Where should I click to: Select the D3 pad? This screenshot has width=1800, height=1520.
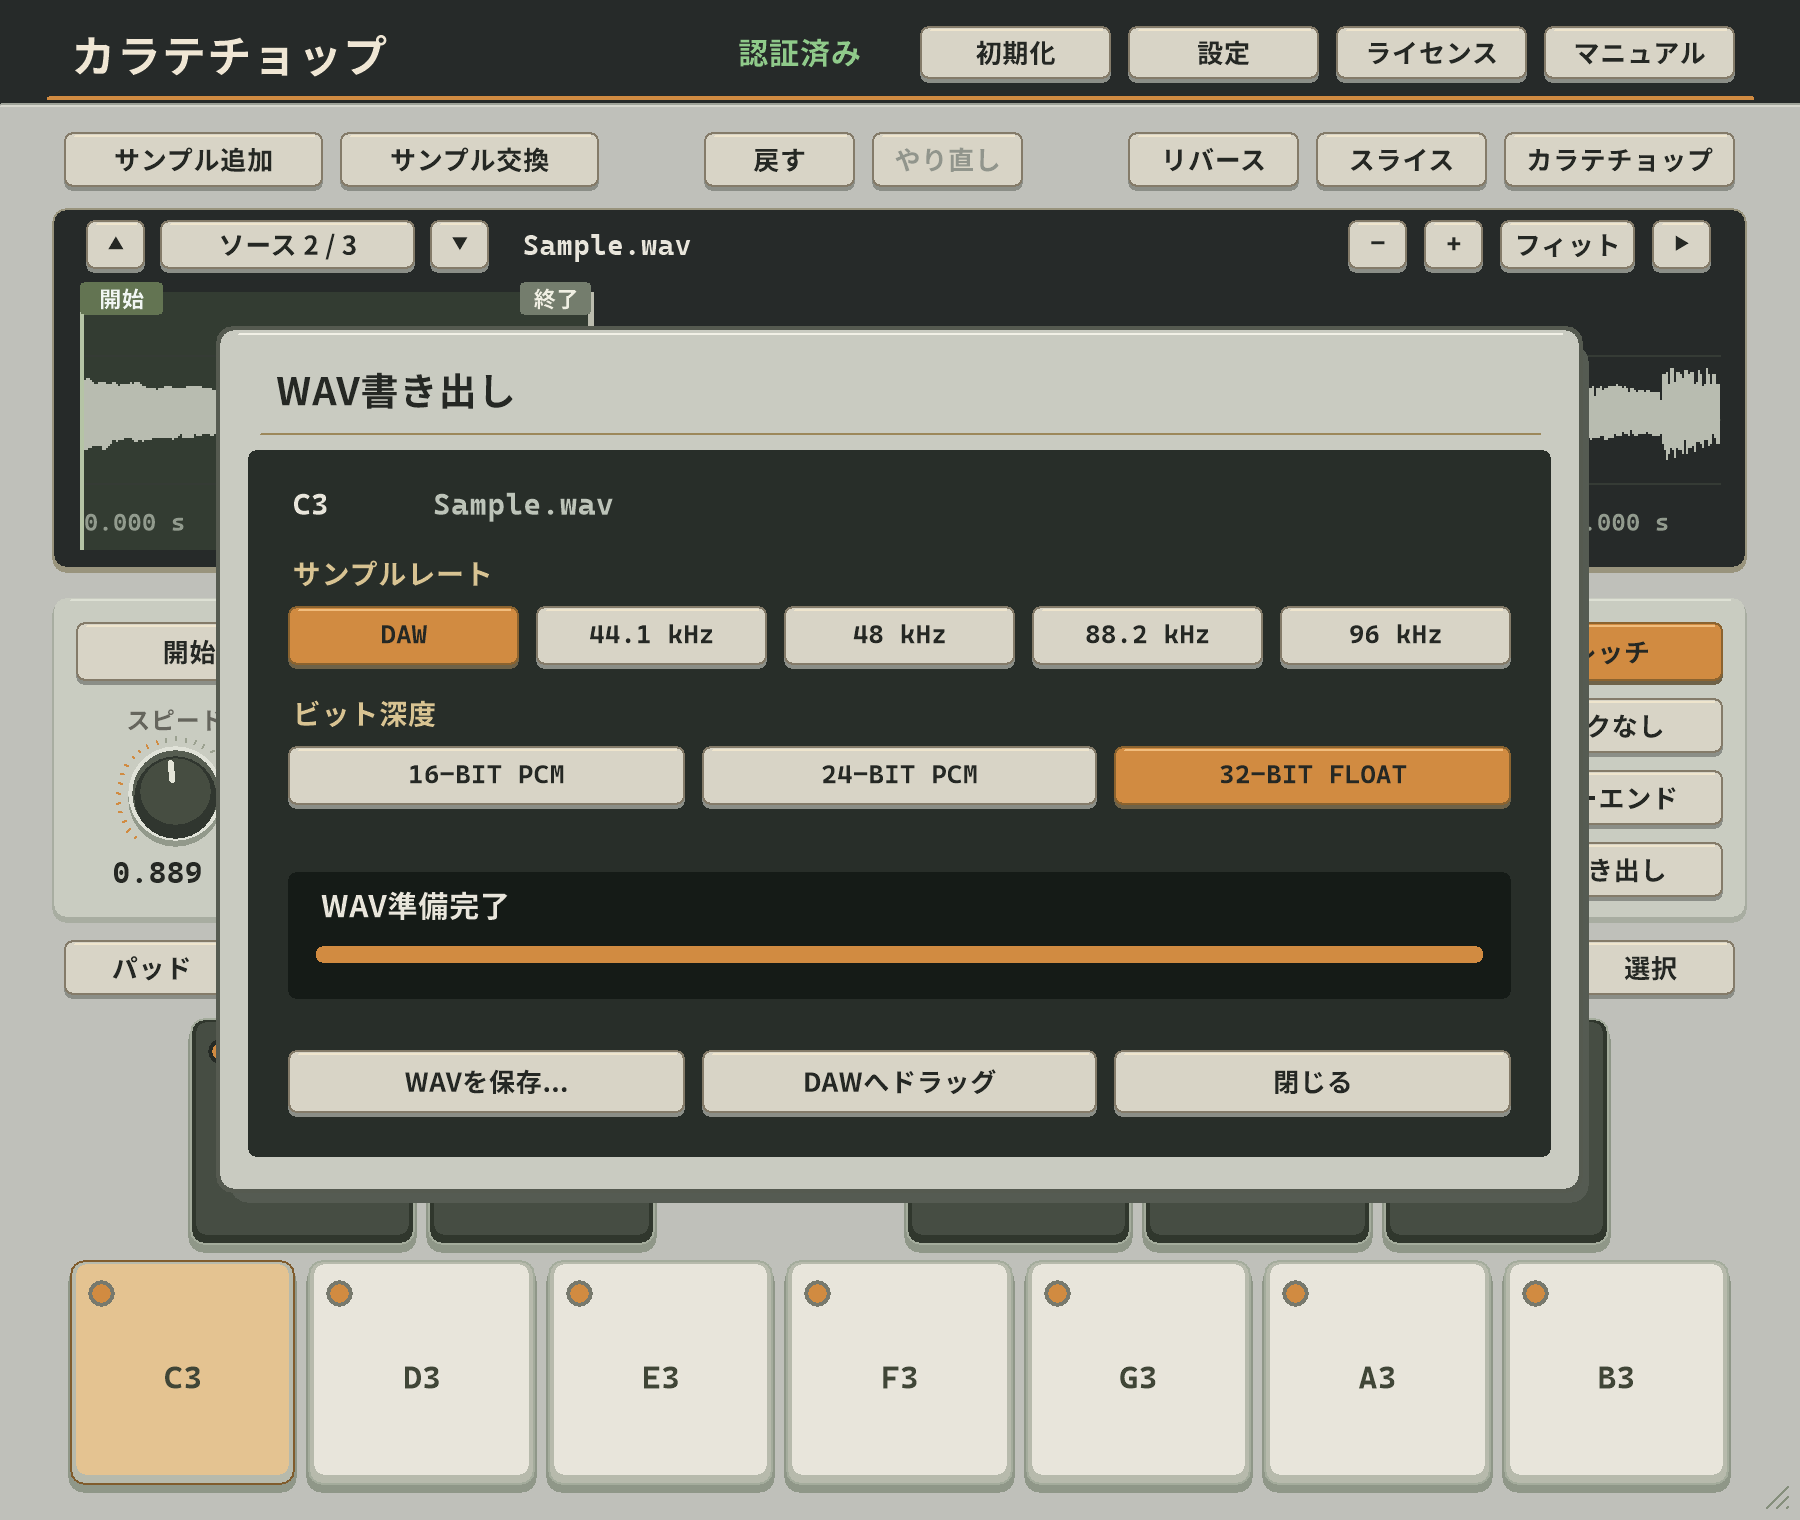[421, 1372]
